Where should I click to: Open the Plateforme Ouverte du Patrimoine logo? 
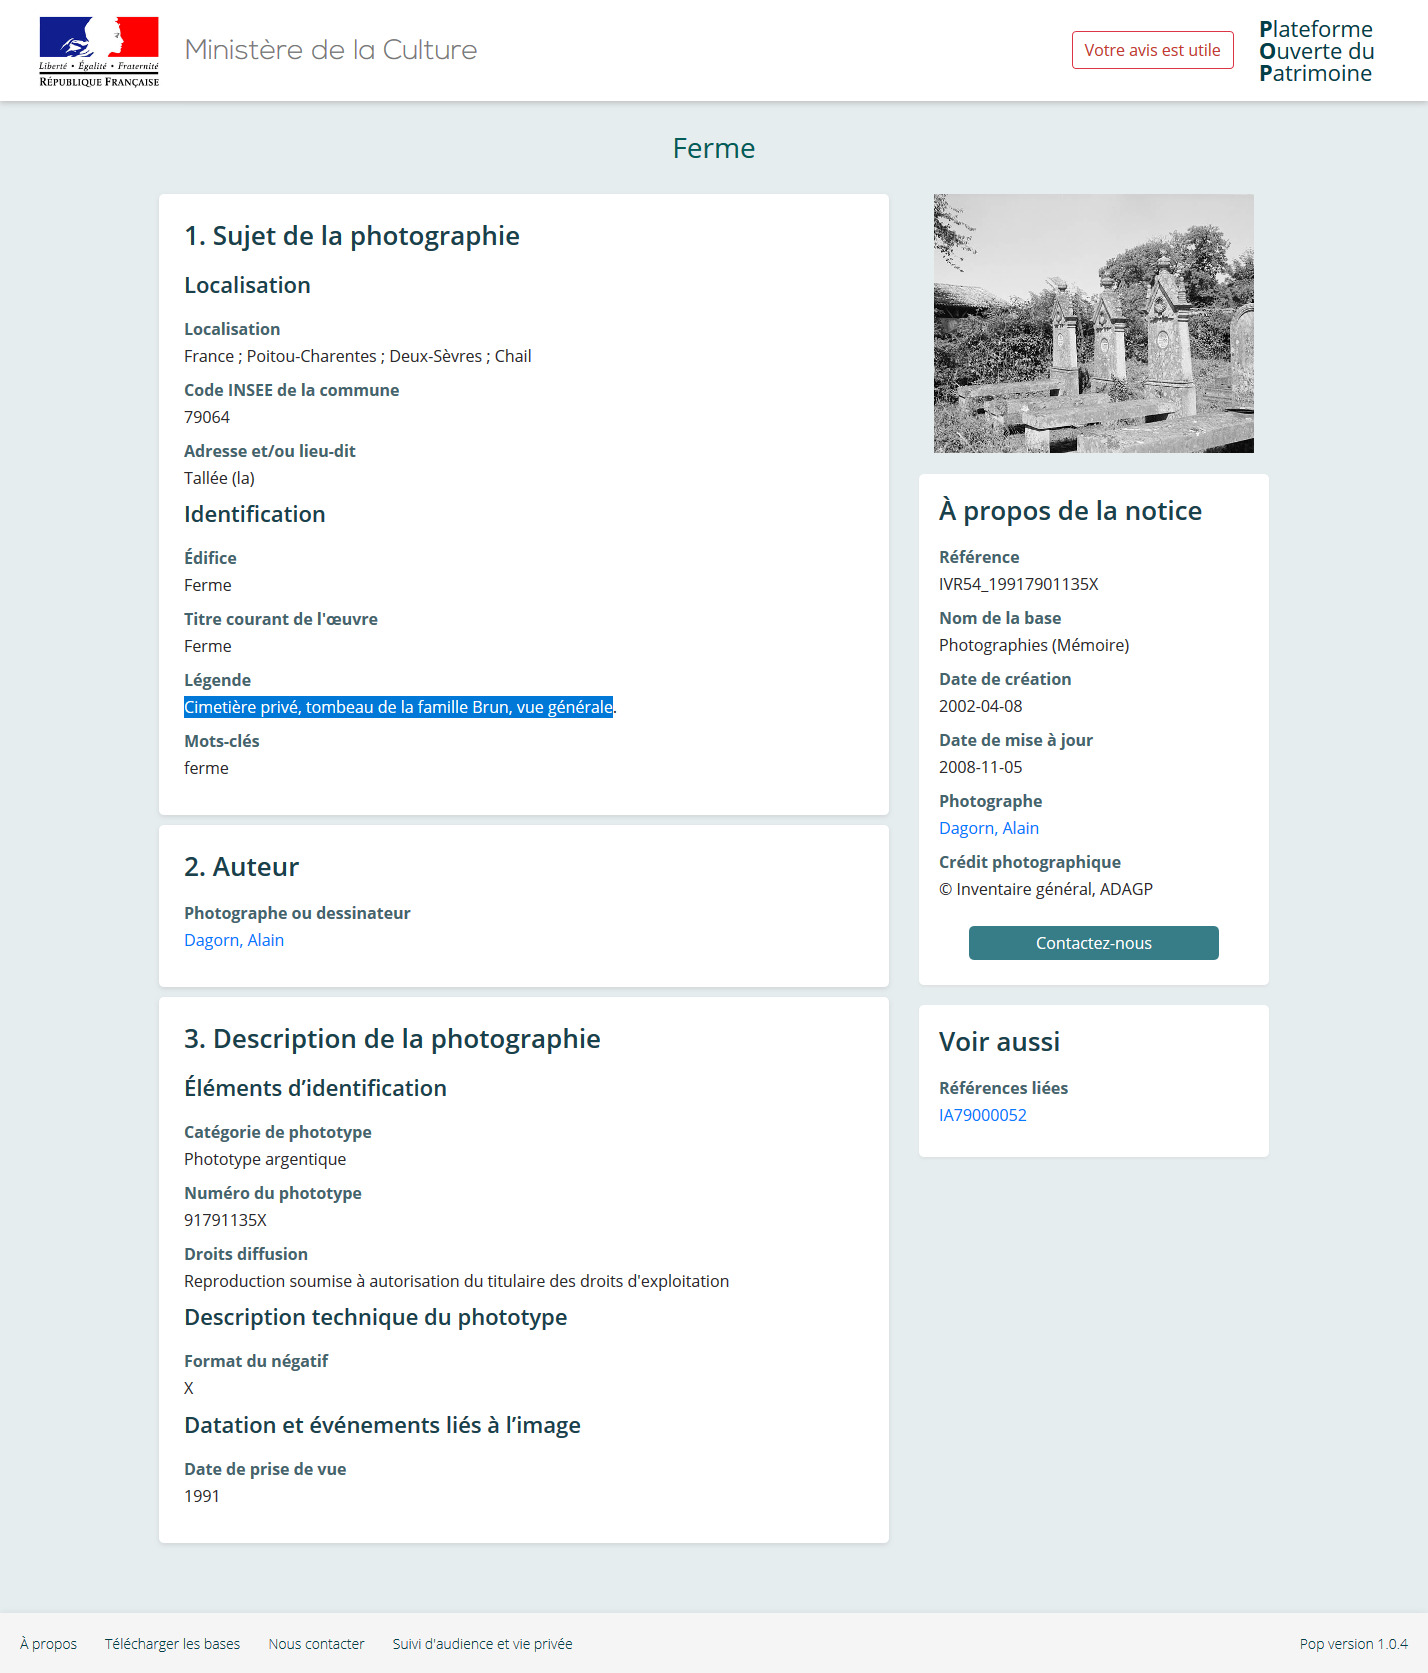(1316, 51)
